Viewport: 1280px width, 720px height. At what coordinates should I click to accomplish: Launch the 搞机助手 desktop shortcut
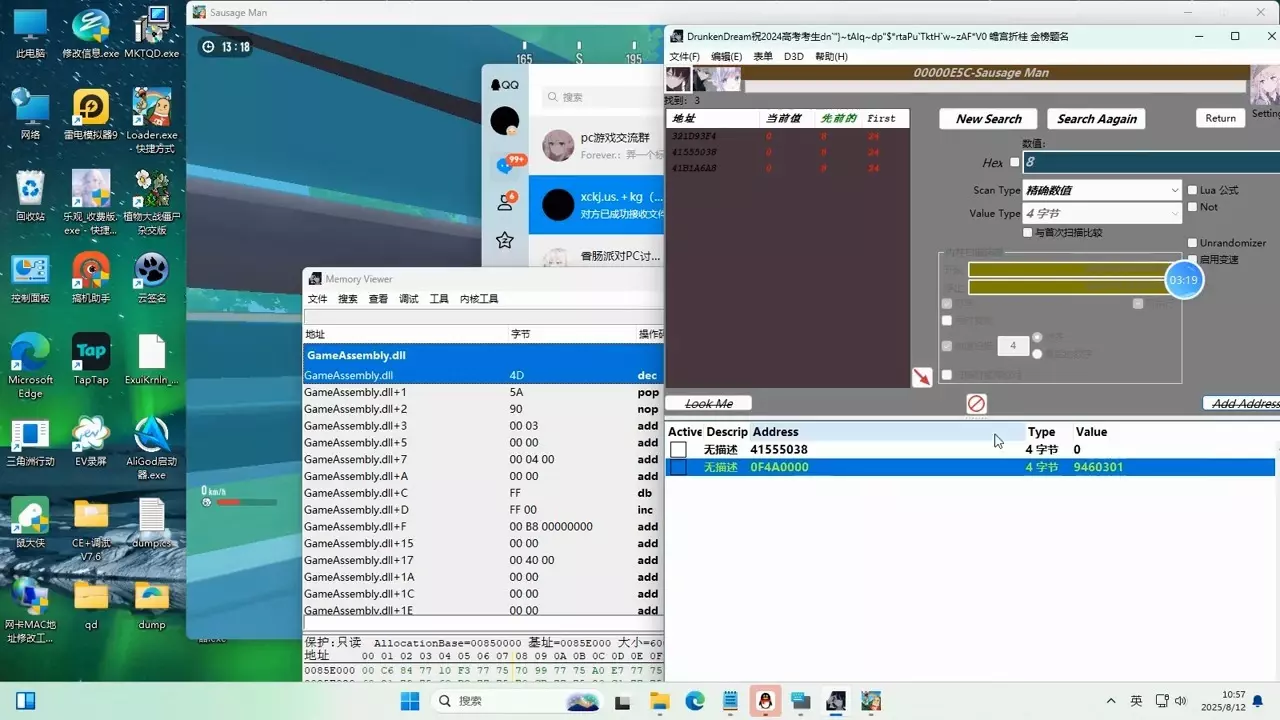[x=91, y=277]
